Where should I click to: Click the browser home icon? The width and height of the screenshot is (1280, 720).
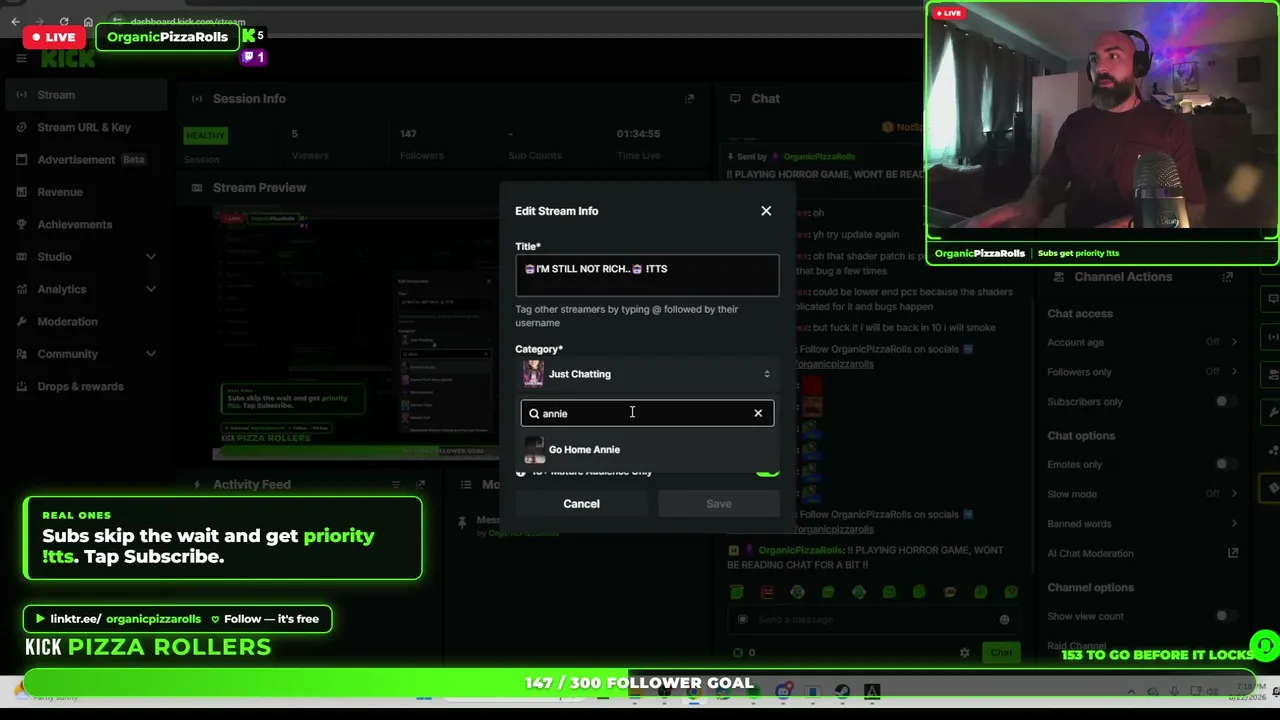click(x=88, y=22)
